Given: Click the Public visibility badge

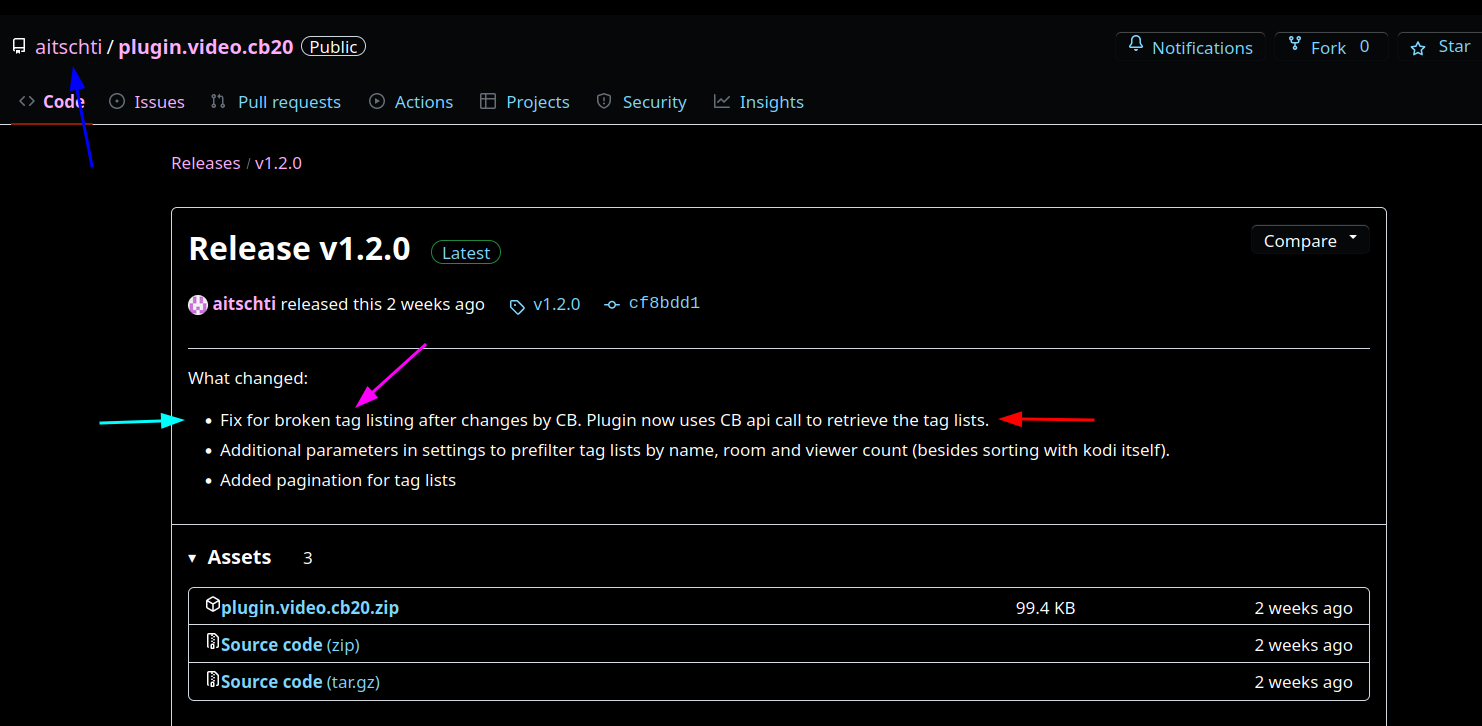Looking at the screenshot, I should [334, 47].
